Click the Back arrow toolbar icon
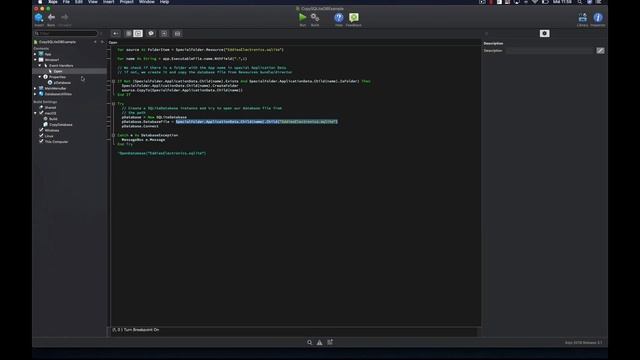 pyautogui.click(x=51, y=17)
